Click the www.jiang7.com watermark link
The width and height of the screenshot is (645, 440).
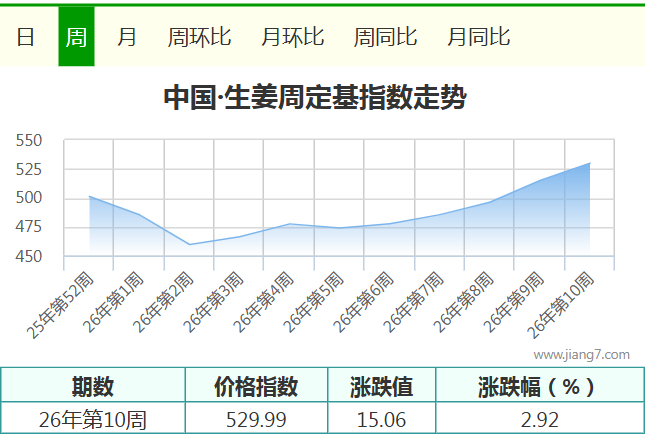[581, 354]
